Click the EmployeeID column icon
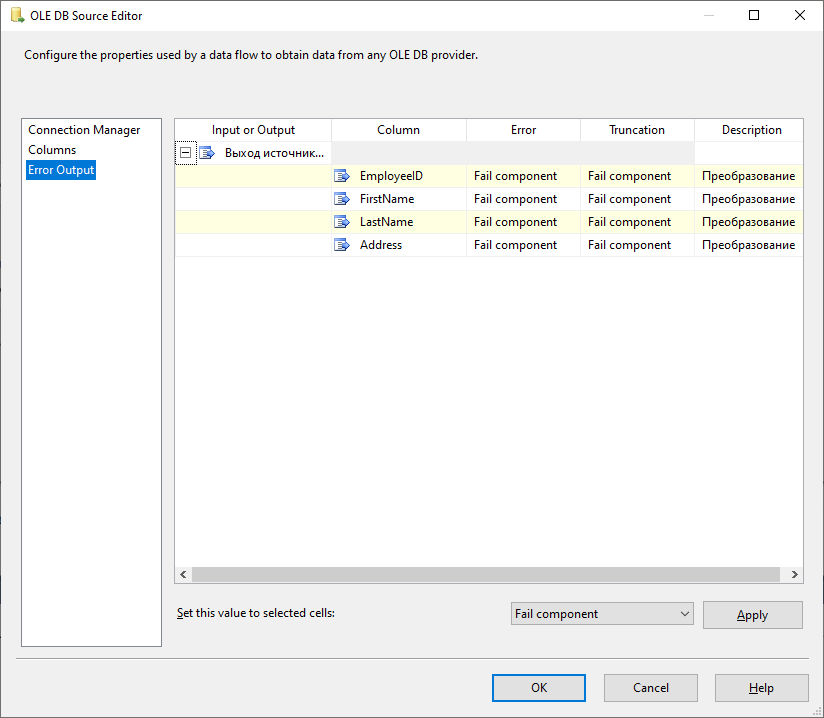 coord(341,176)
